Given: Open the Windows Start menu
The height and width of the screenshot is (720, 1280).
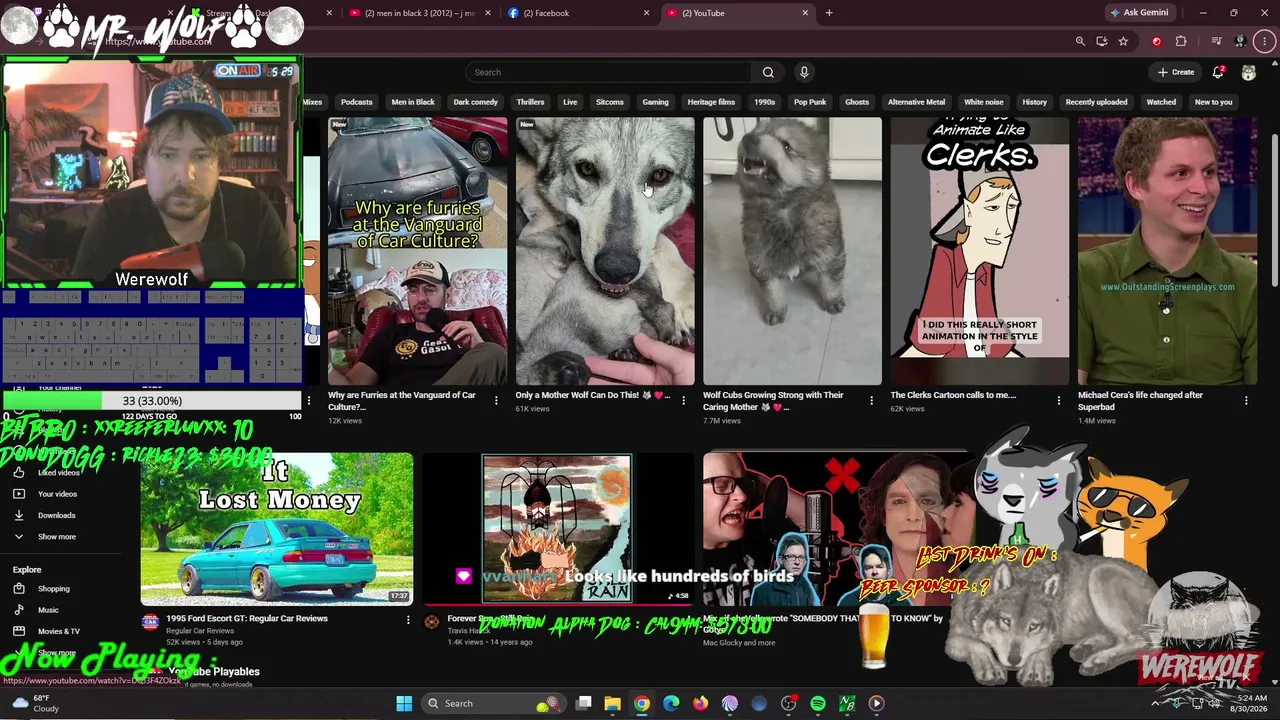Looking at the screenshot, I should point(404,703).
